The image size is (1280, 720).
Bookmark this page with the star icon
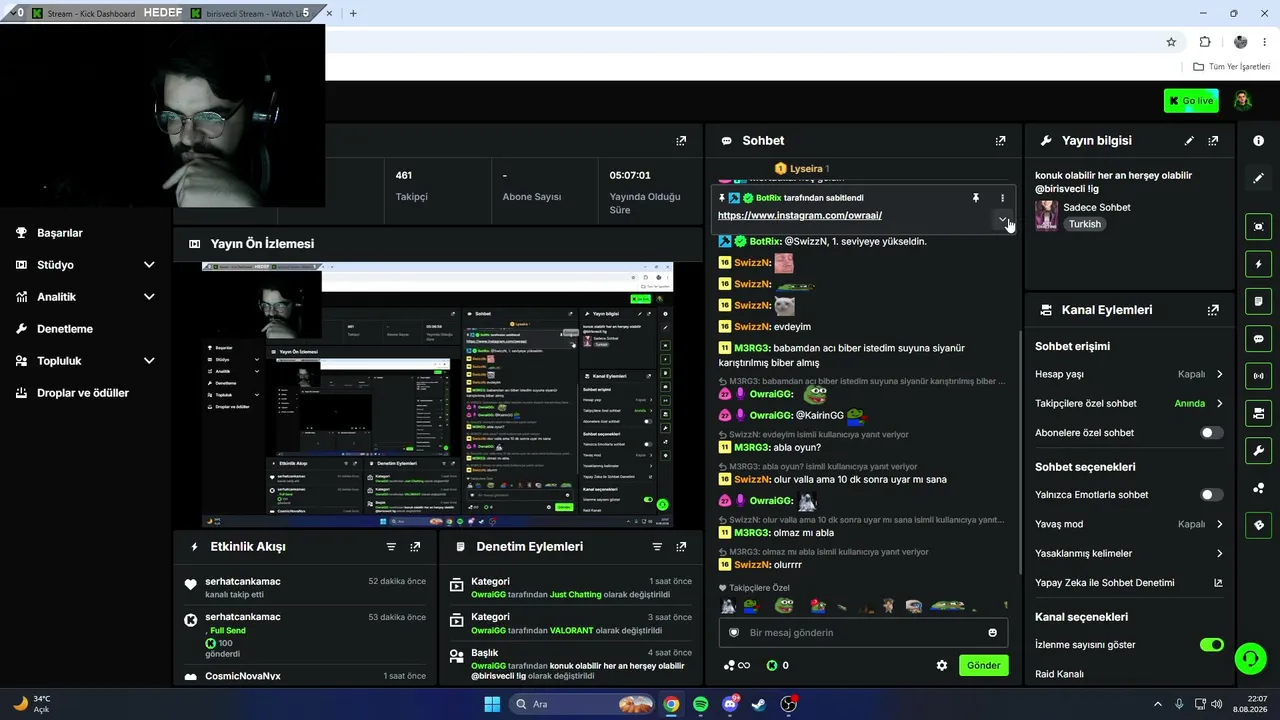click(x=1171, y=42)
